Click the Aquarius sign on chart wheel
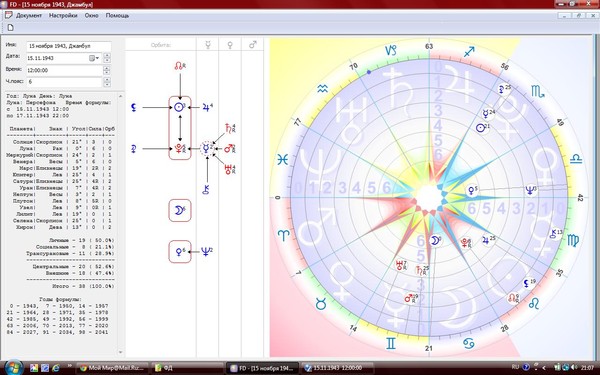600x375 pixels. 323,89
